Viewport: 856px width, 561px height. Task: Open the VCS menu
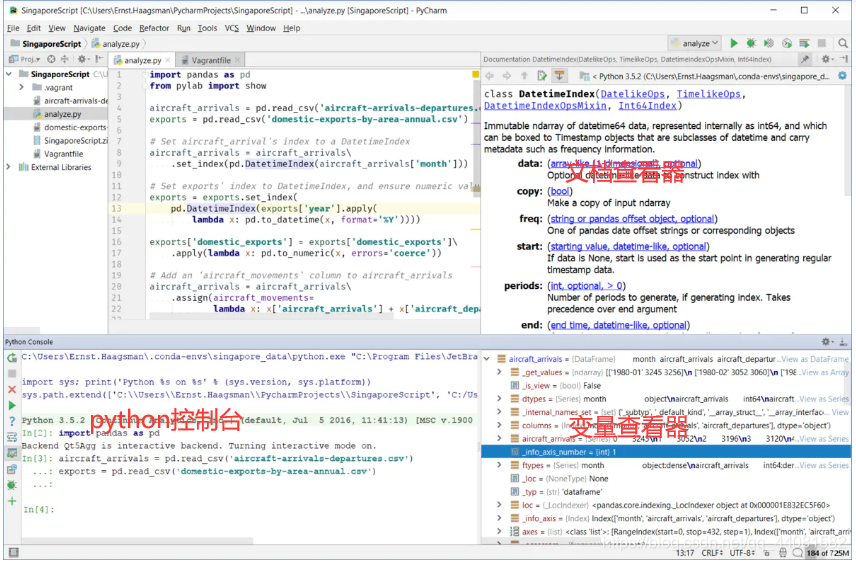232,28
